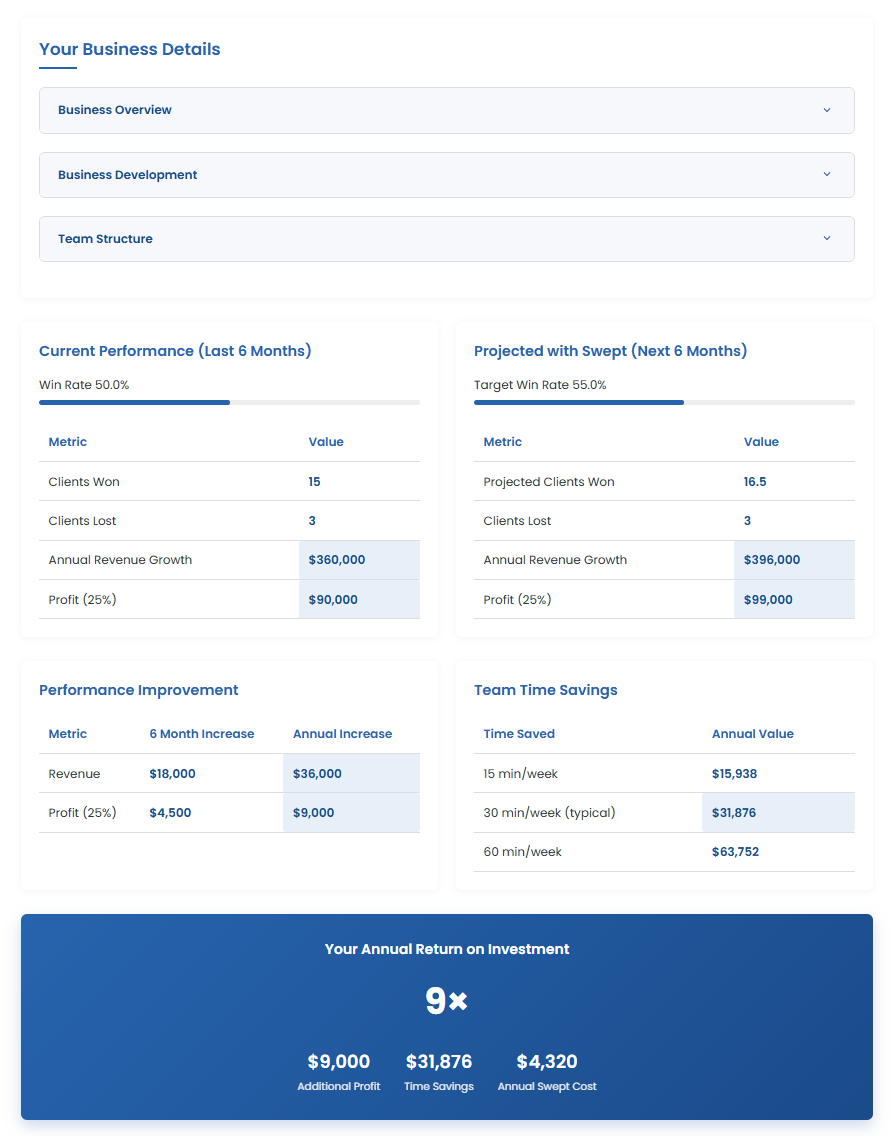Select the Clients Won value of 15
The width and height of the screenshot is (892, 1136).
(x=314, y=481)
